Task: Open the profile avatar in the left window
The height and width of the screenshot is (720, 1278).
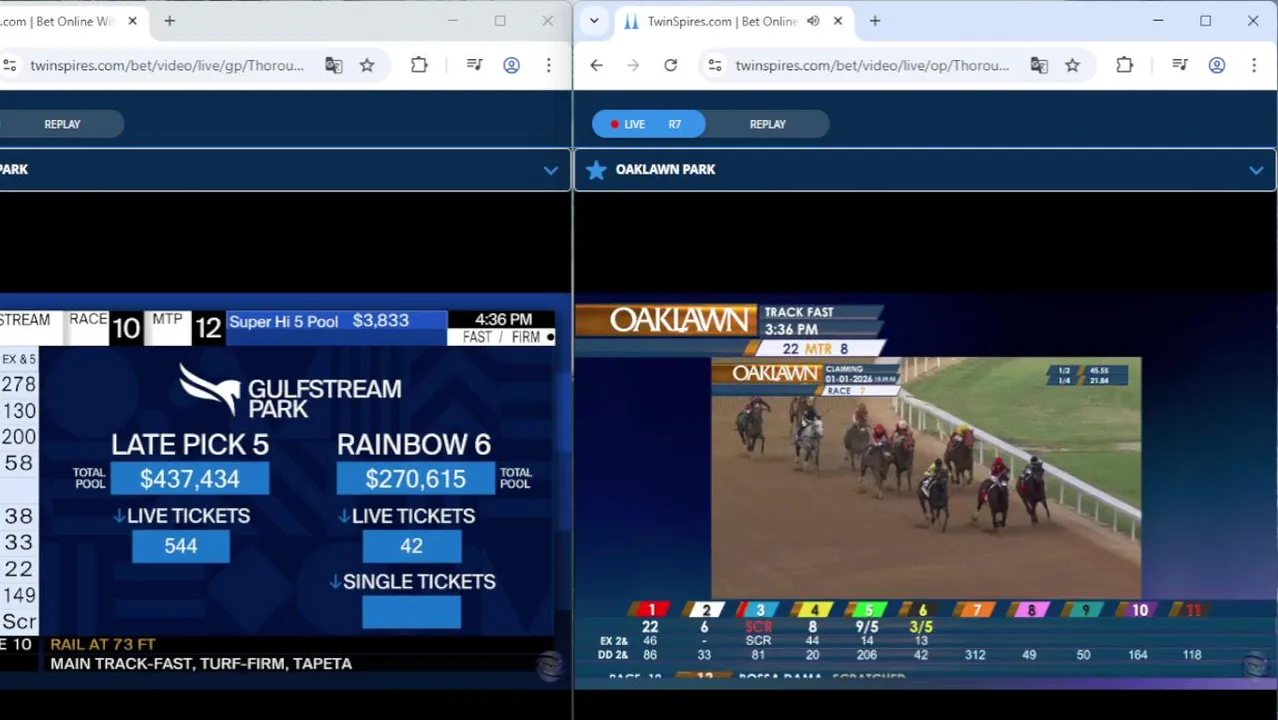Action: click(x=511, y=65)
